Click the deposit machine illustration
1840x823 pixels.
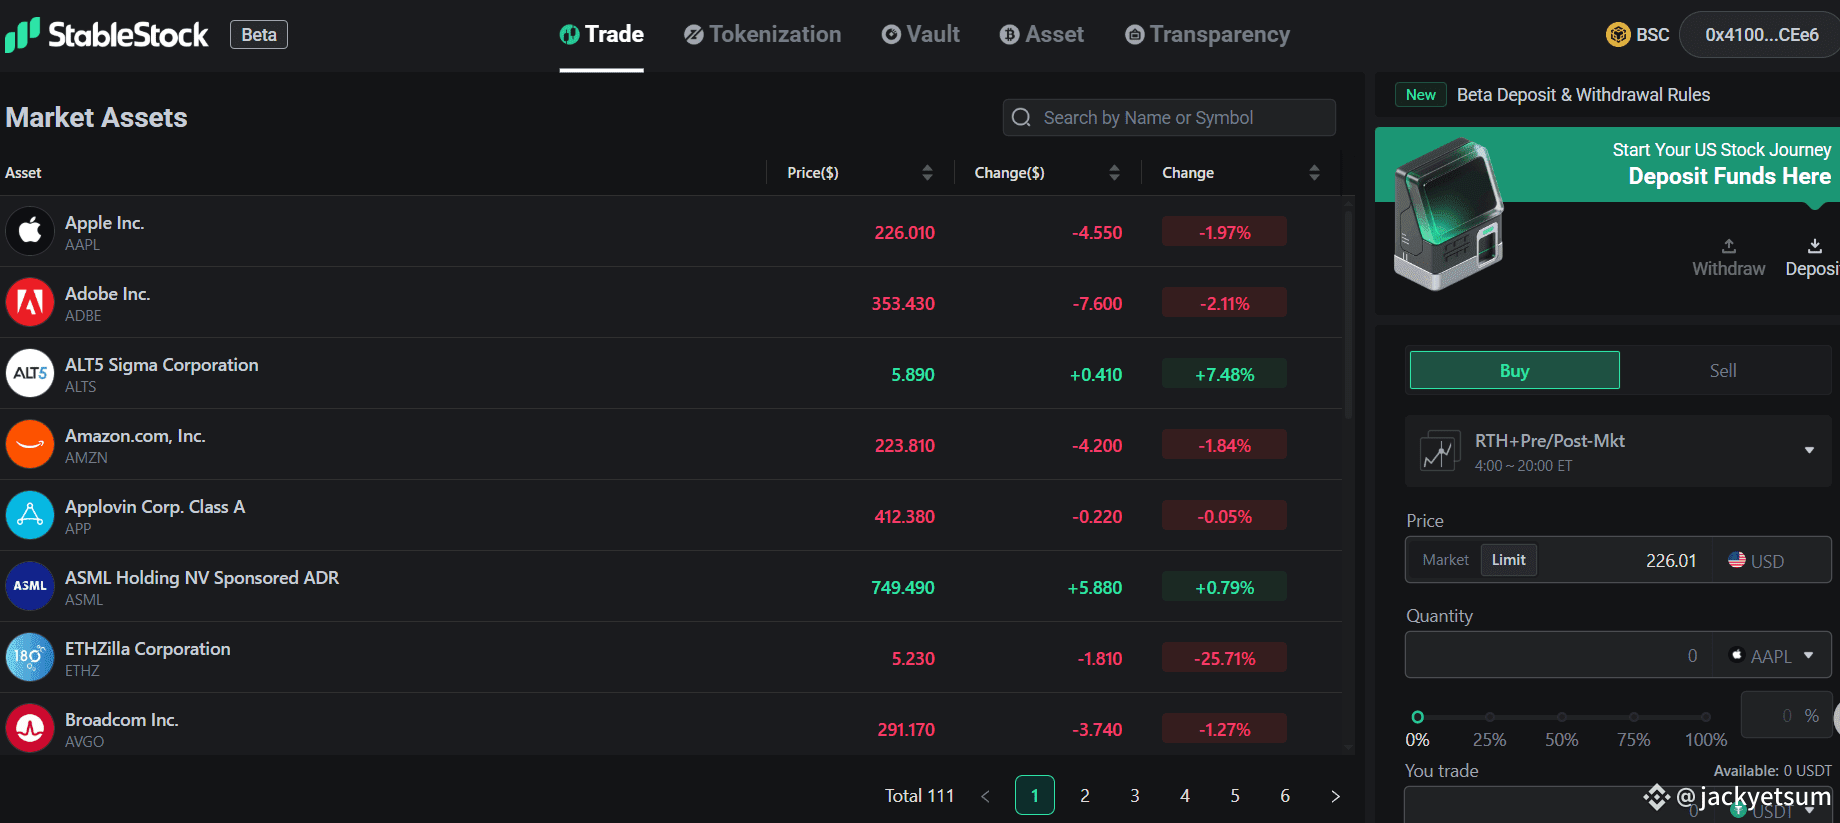(1449, 214)
